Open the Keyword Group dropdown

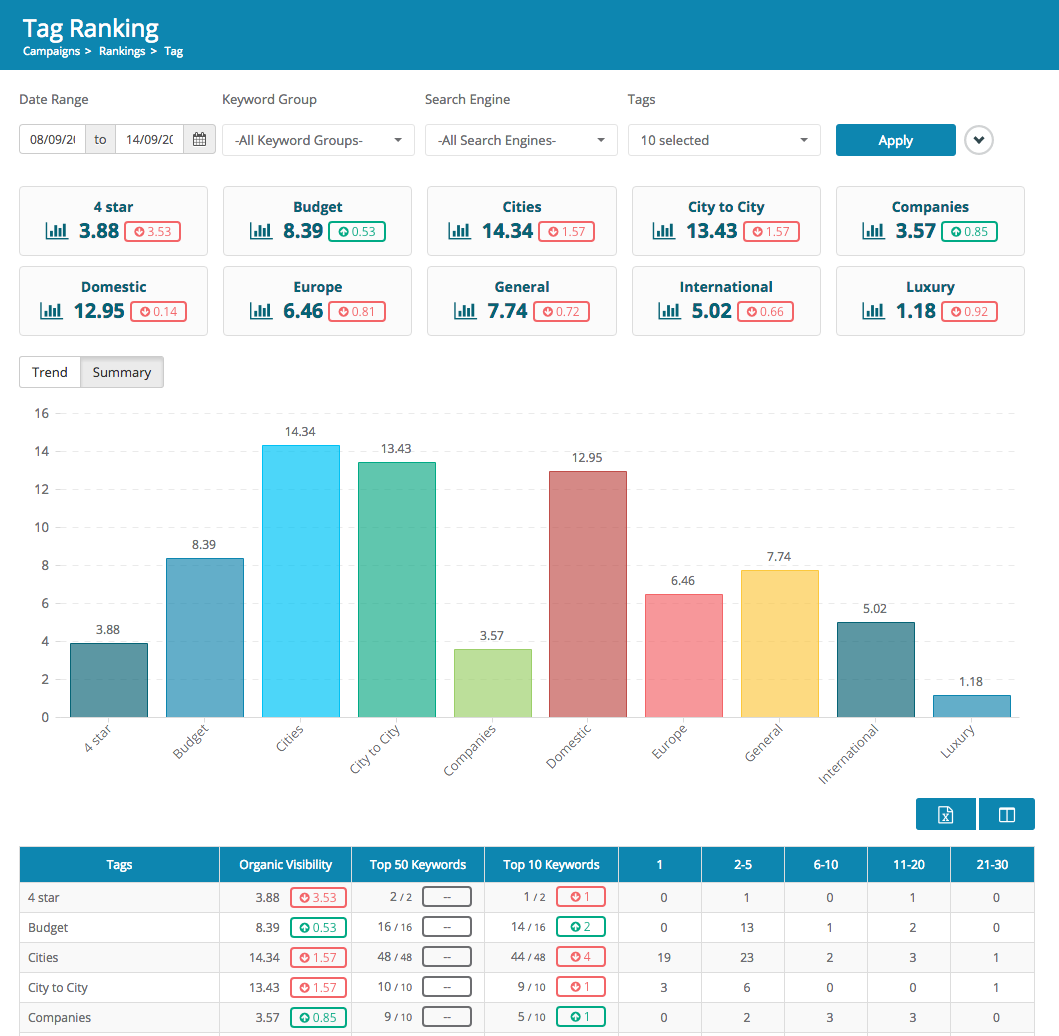click(318, 140)
